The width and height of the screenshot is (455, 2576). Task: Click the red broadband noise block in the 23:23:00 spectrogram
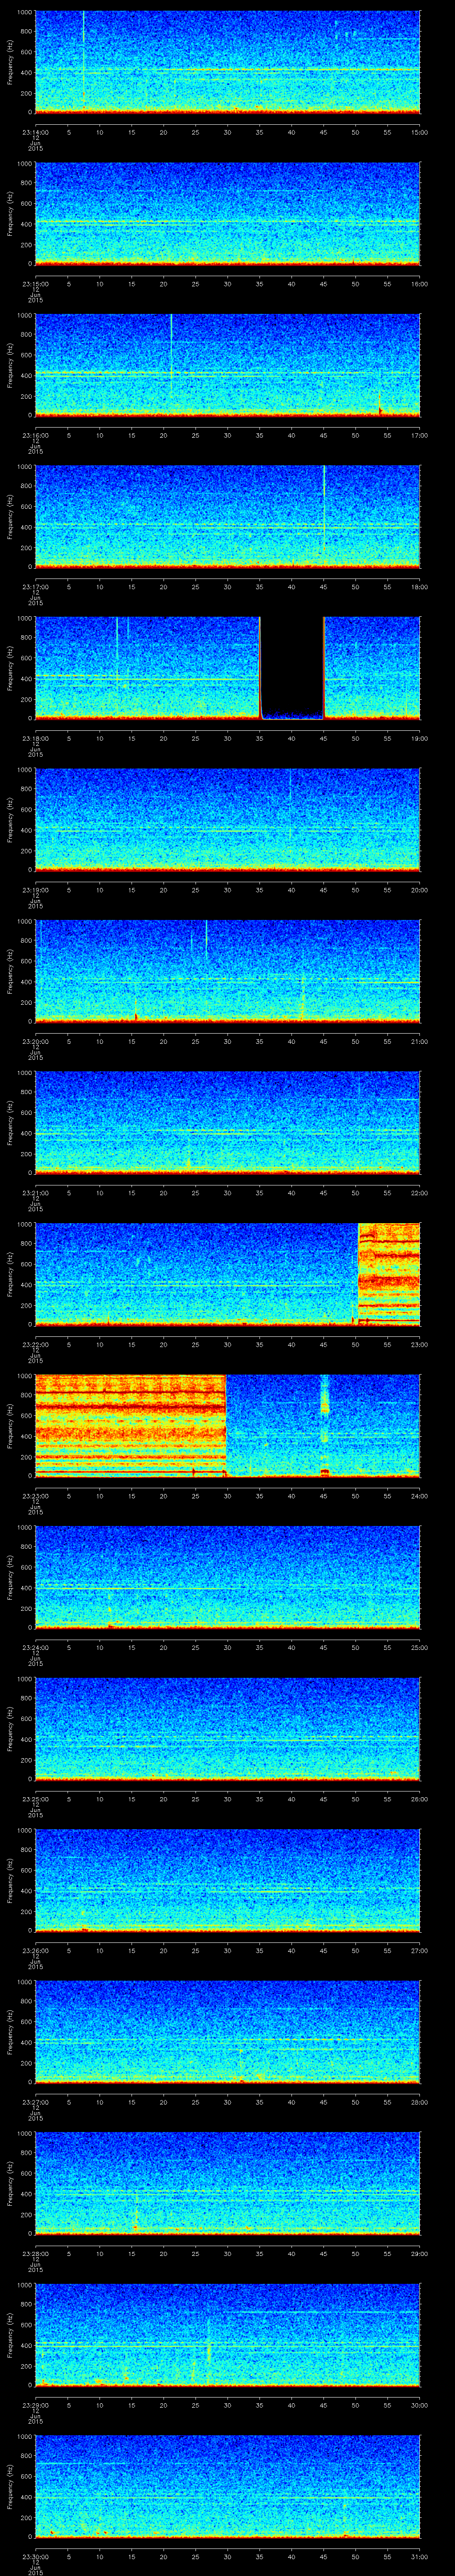(130, 1426)
